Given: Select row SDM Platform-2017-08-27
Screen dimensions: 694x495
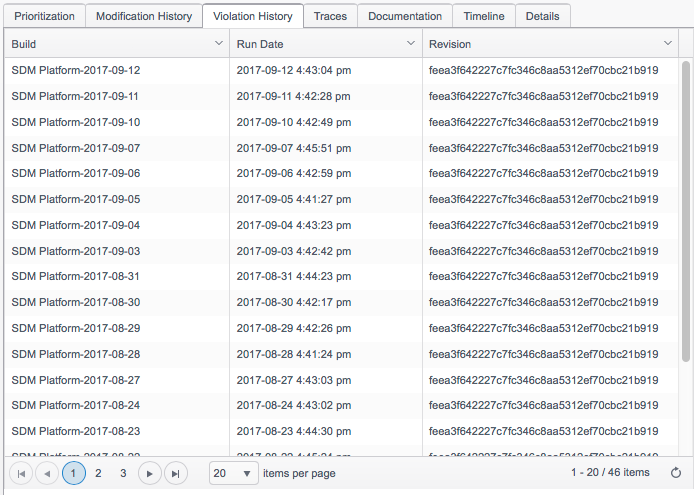Looking at the screenshot, I should (x=341, y=380).
